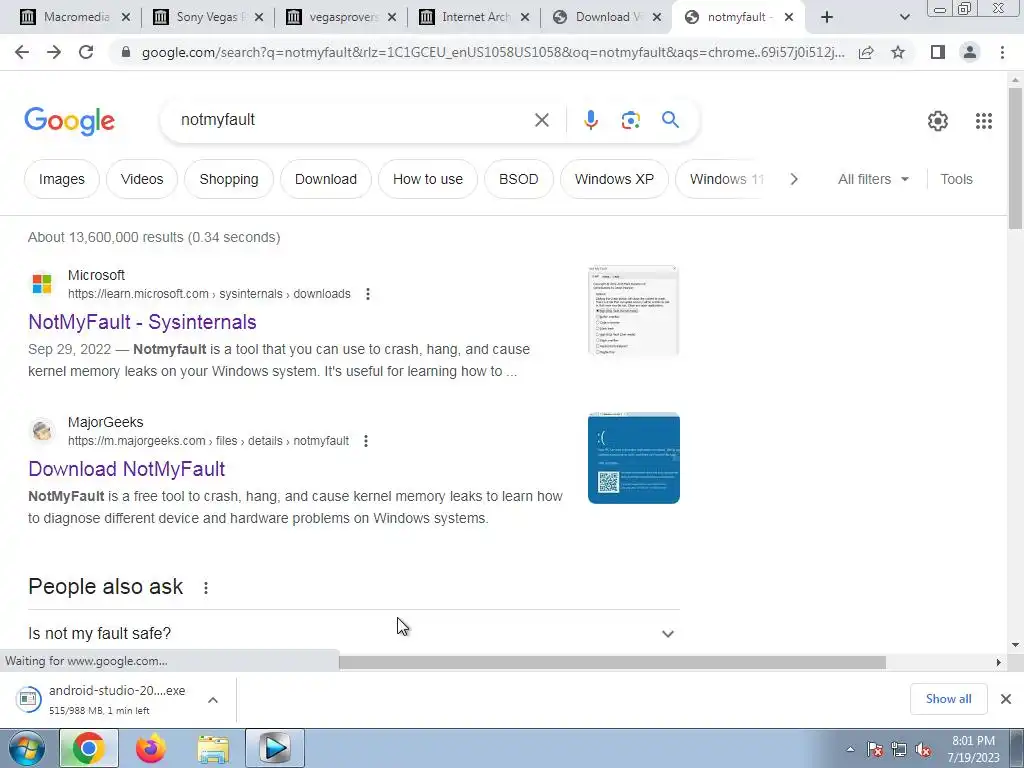This screenshot has width=1024, height=768.
Task: Switch to the vegasprovers tab
Action: tap(341, 17)
